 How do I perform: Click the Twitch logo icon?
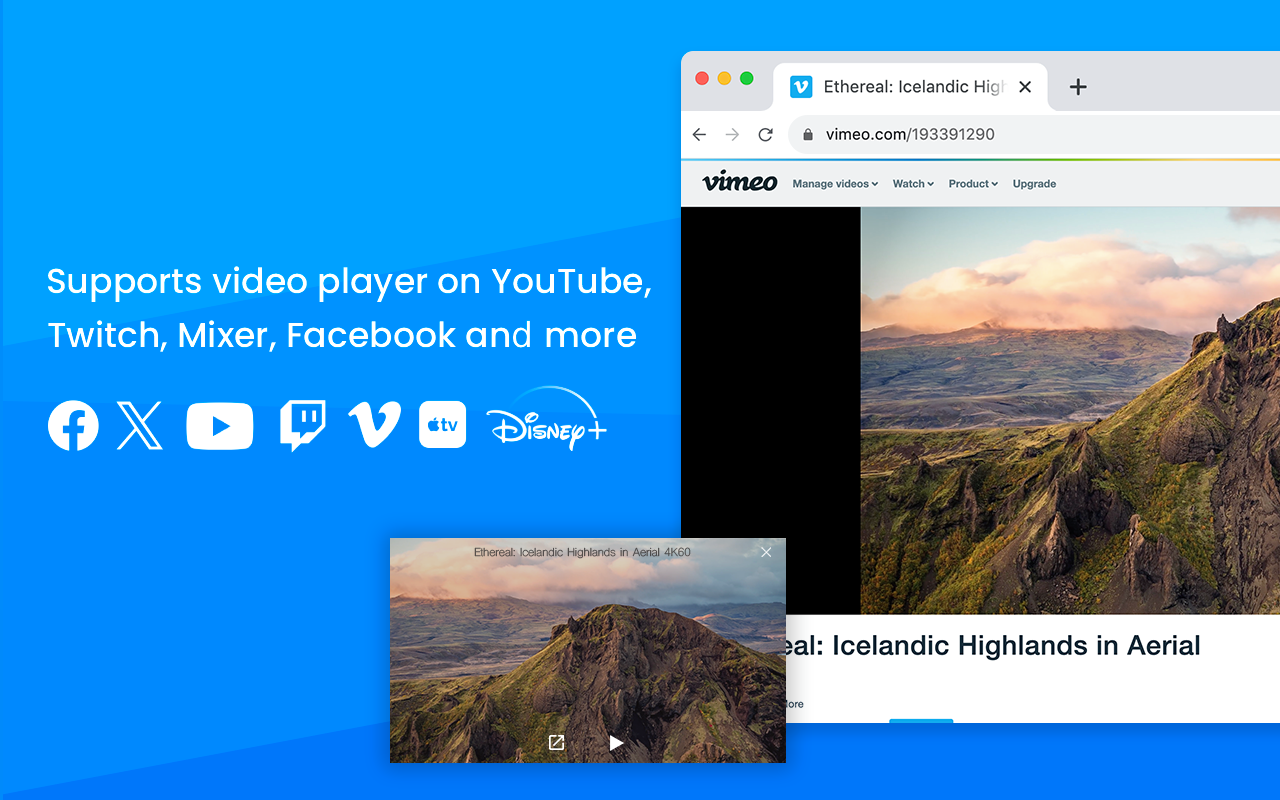302,426
